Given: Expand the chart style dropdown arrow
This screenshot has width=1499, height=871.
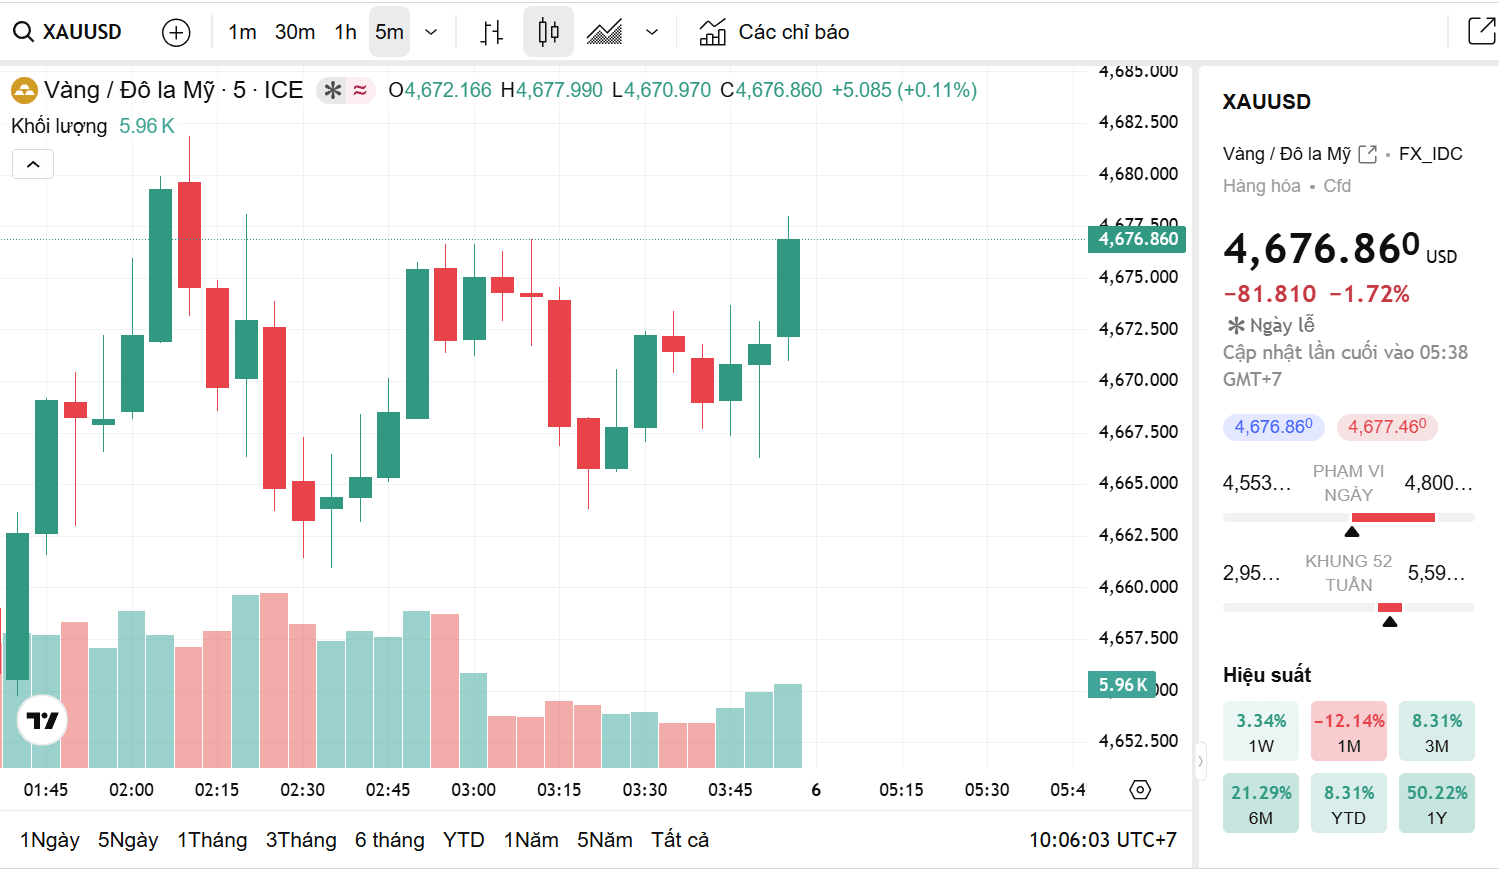Looking at the screenshot, I should point(652,32).
